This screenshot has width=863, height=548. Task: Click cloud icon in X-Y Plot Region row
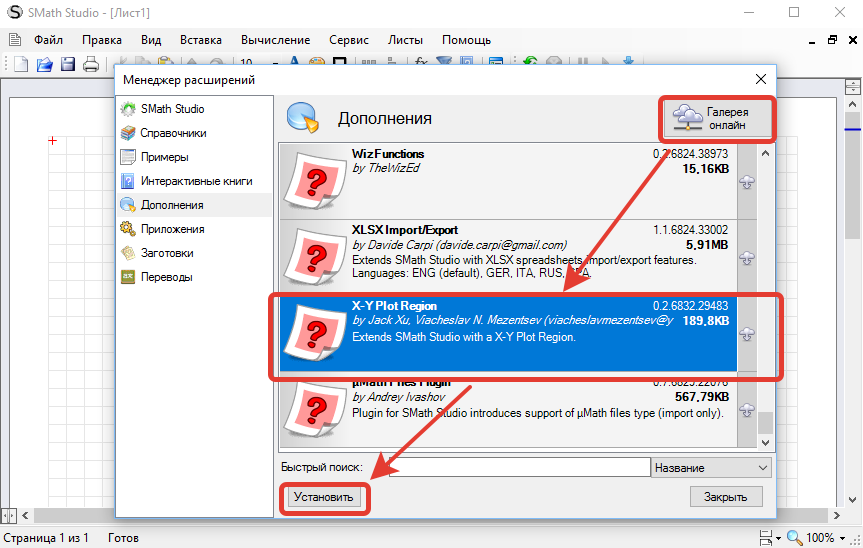746,334
